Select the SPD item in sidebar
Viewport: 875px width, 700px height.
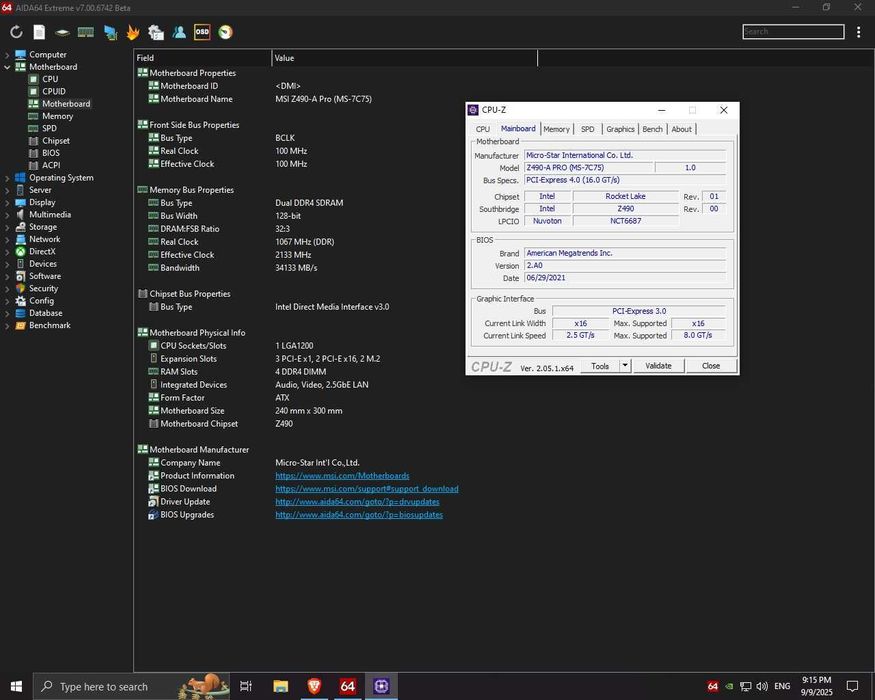49,129
